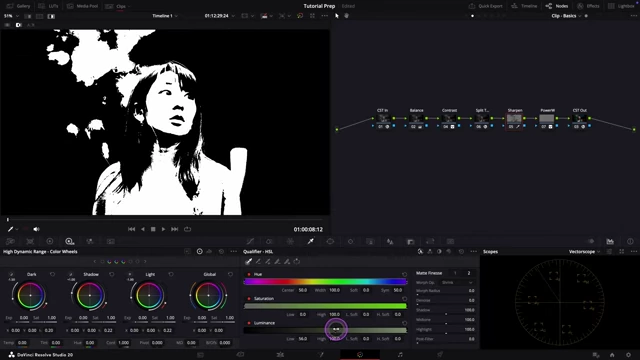Open the viewer zoom percentage dropdown
Image resolution: width=640 pixels, height=360 pixels.
click(11, 16)
